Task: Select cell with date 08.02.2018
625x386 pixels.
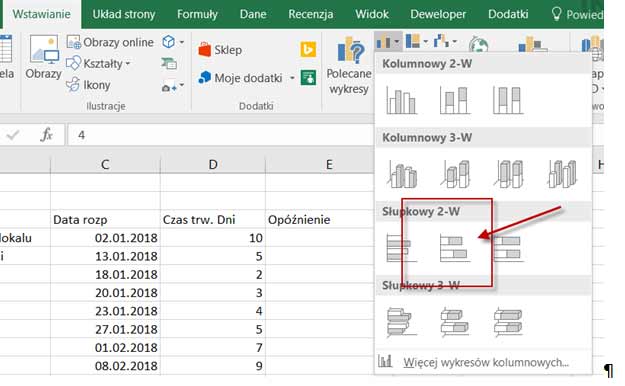Action: (105, 366)
